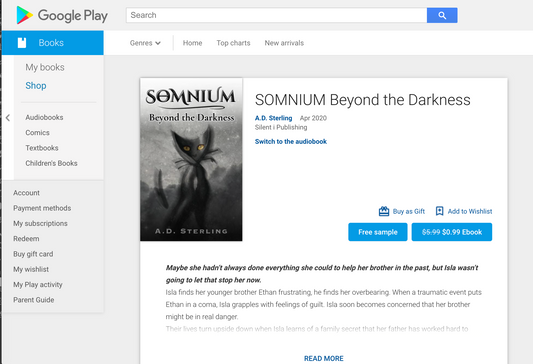
Task: Open the Parent Guide
Action: coord(34,300)
